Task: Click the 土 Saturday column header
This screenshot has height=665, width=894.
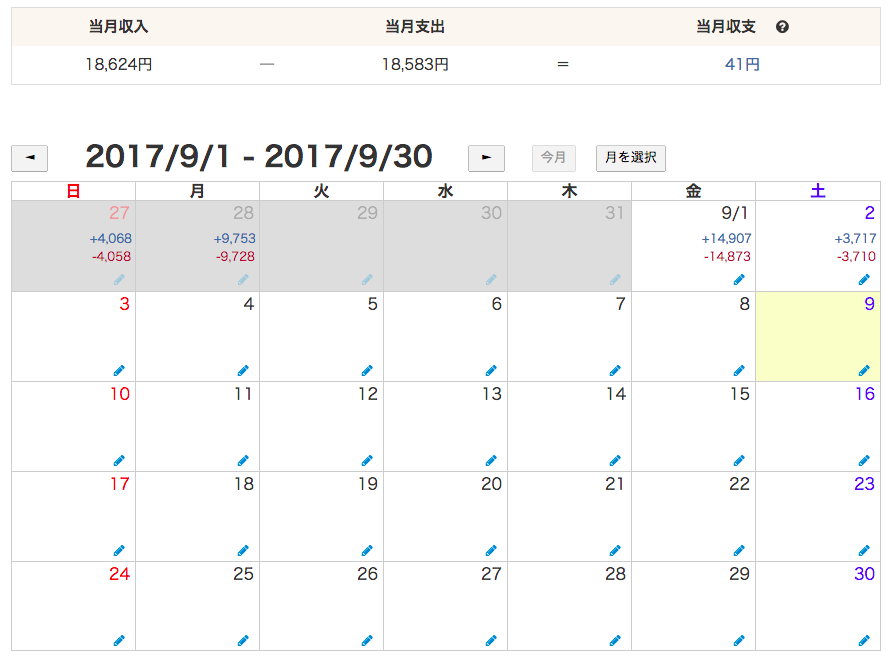Action: (818, 191)
